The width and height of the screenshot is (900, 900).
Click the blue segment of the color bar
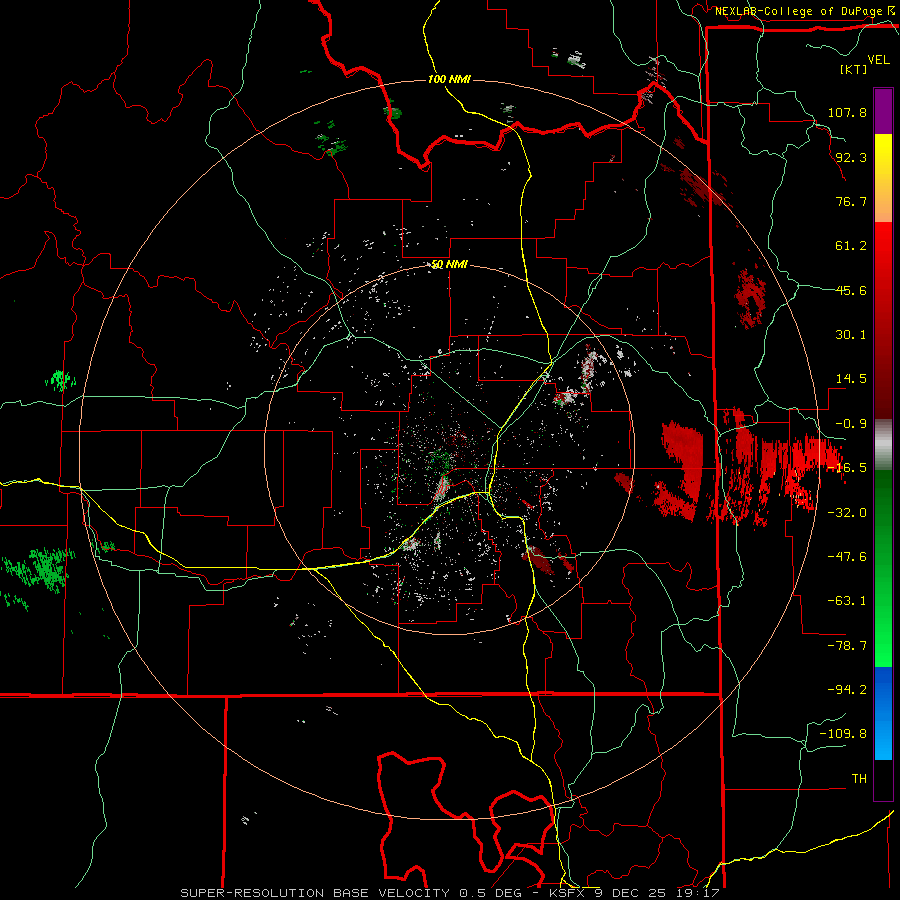click(x=883, y=713)
